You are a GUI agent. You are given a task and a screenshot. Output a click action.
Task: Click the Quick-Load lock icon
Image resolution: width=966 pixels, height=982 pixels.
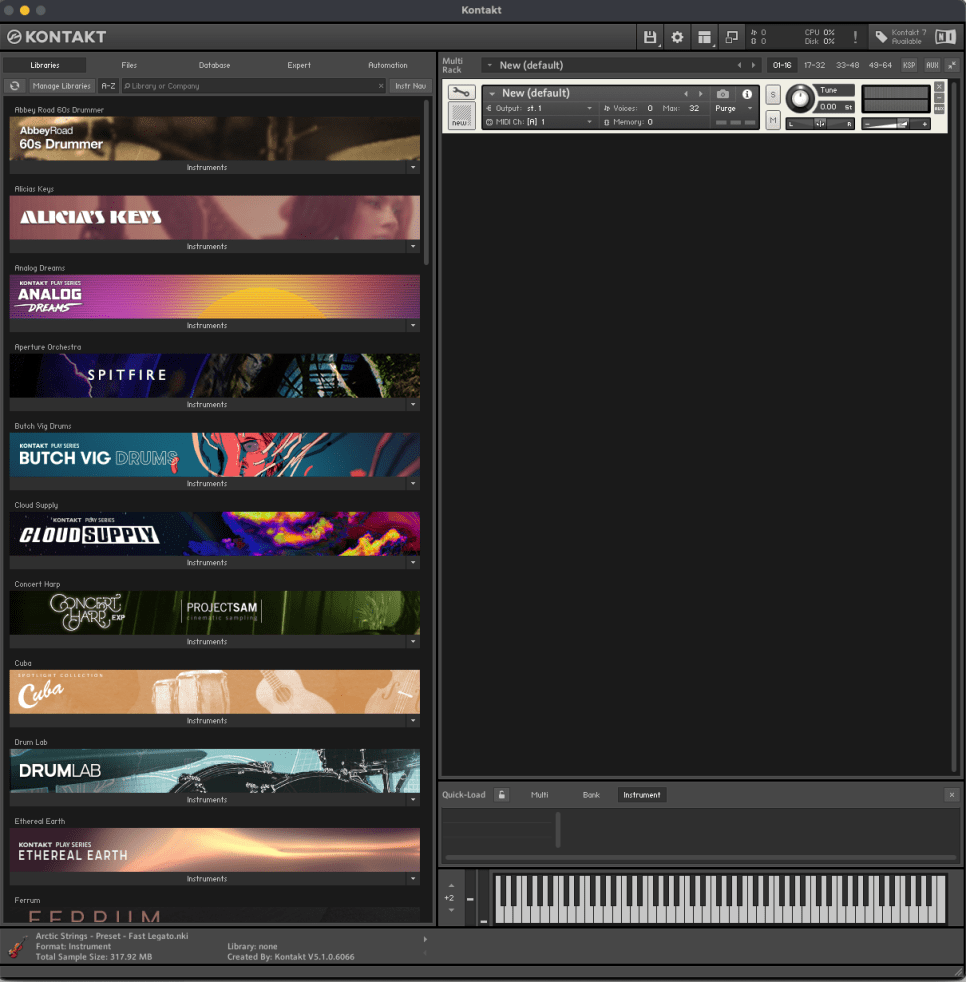point(502,795)
